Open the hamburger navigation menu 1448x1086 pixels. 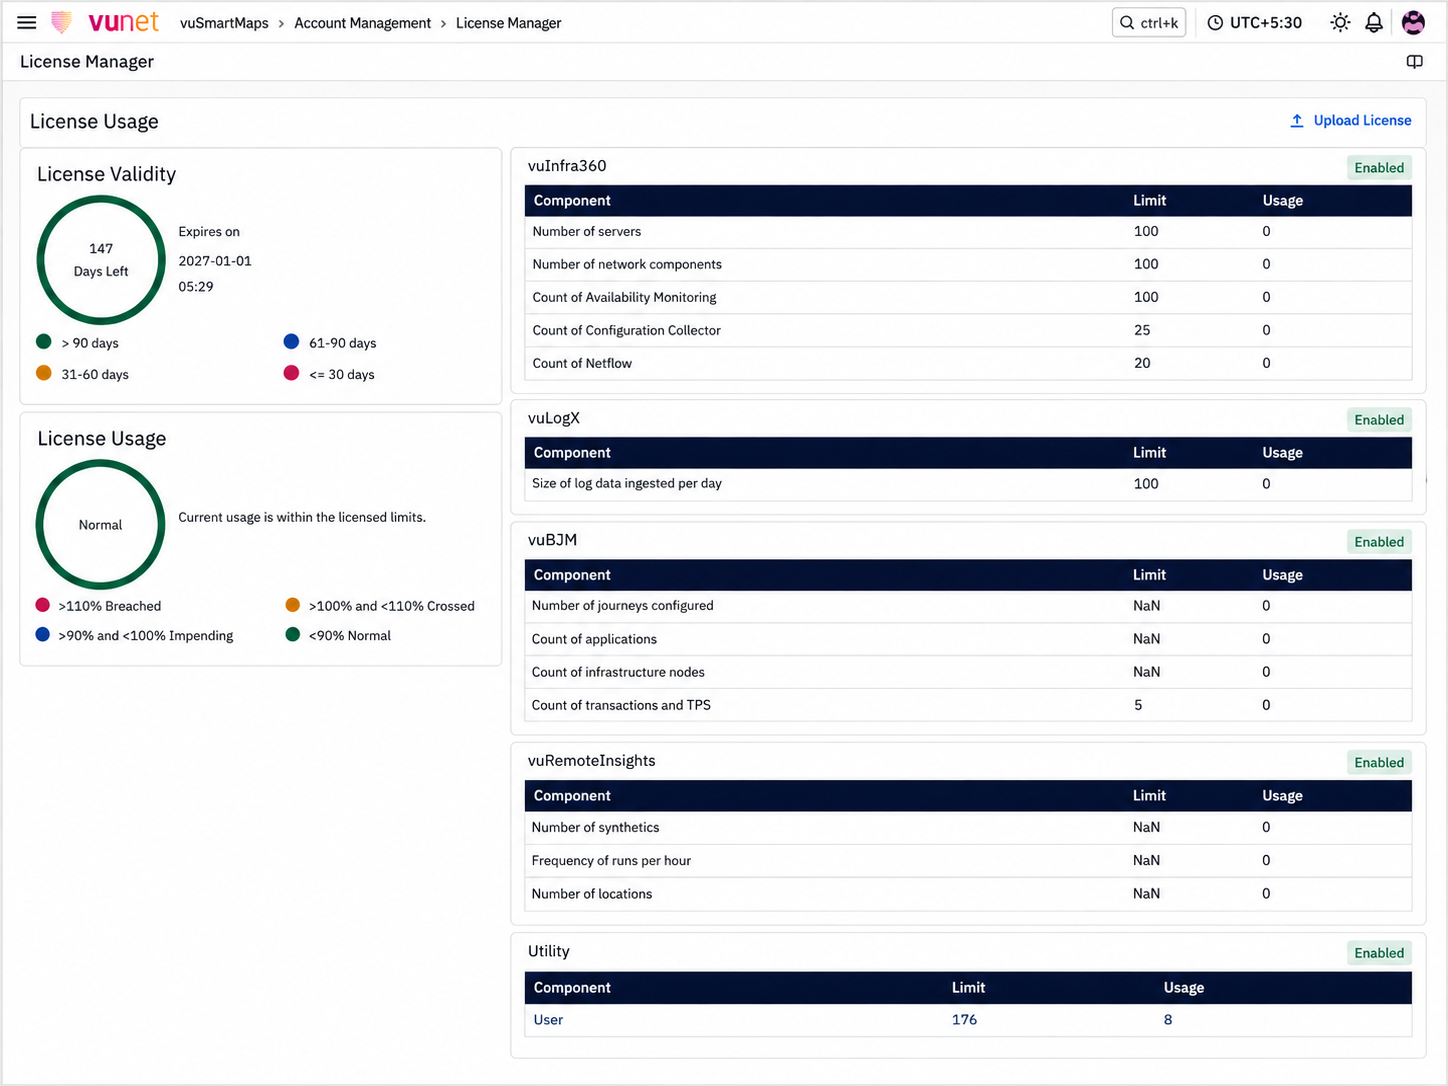(27, 22)
